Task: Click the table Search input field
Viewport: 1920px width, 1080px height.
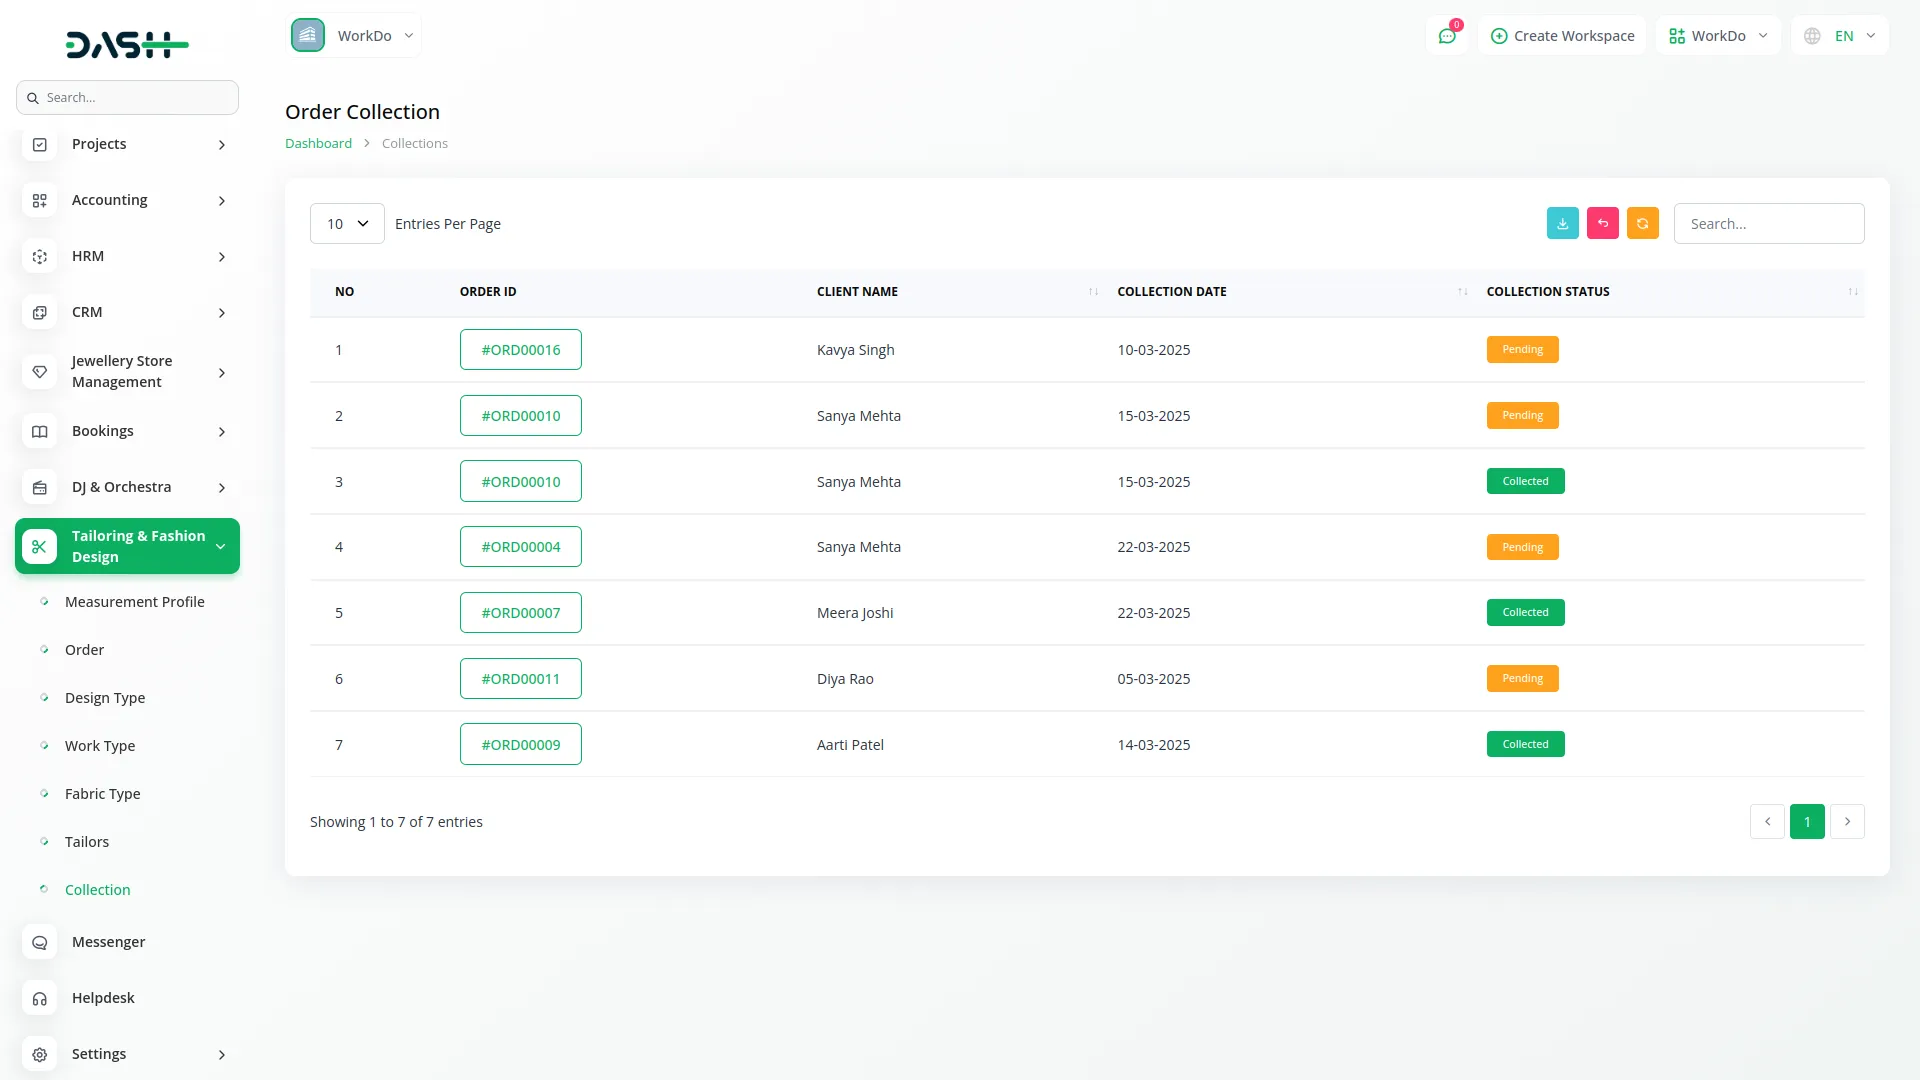Action: click(1768, 223)
